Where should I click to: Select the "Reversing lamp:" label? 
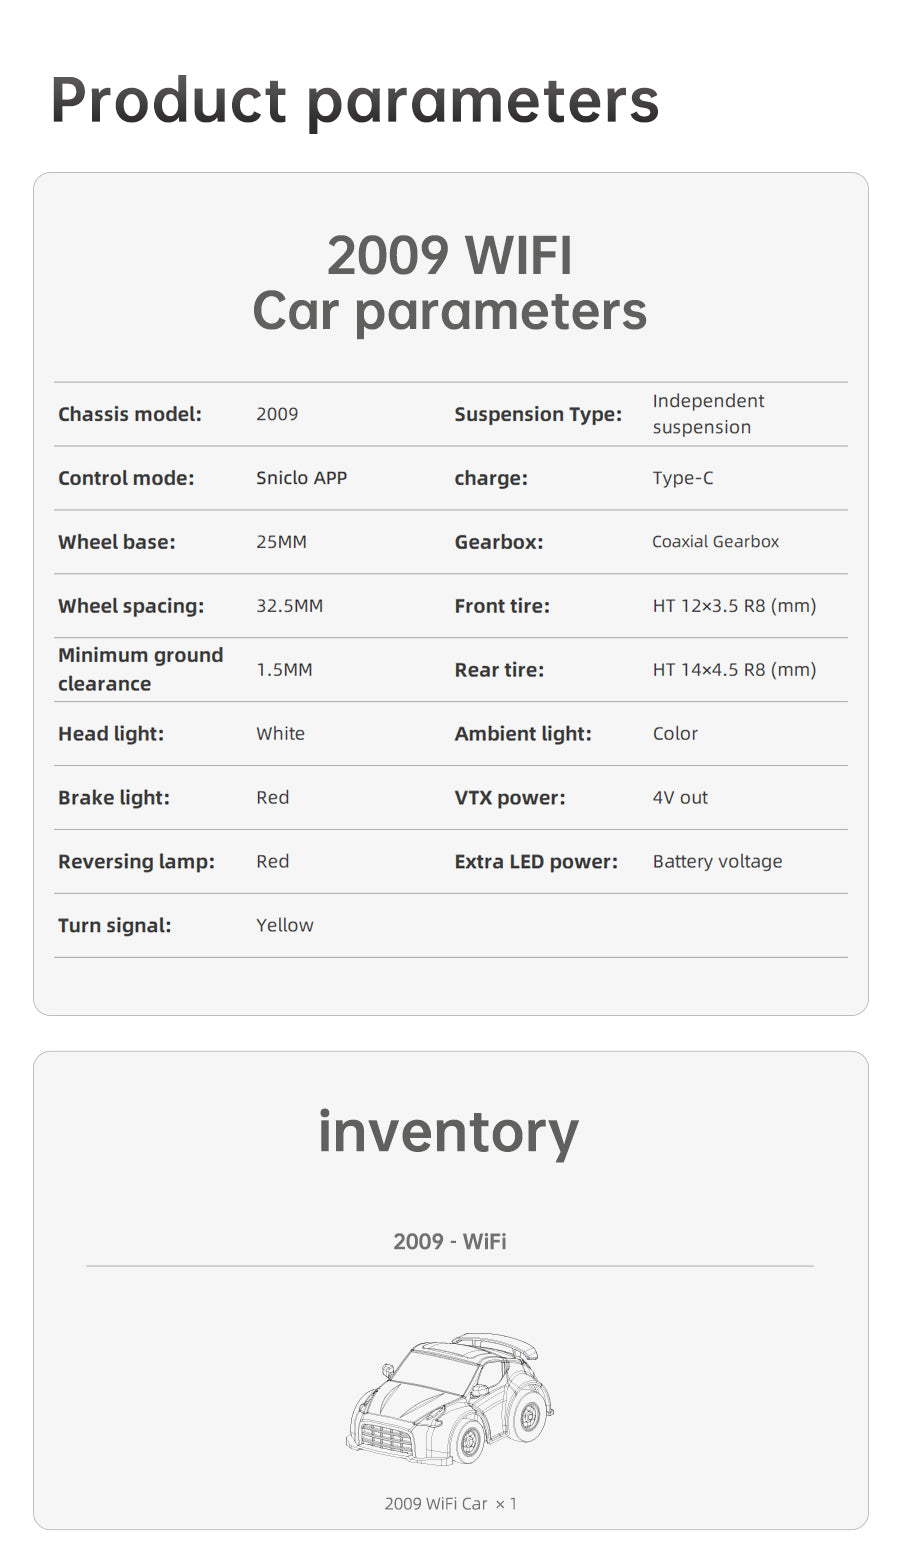[x=136, y=862]
